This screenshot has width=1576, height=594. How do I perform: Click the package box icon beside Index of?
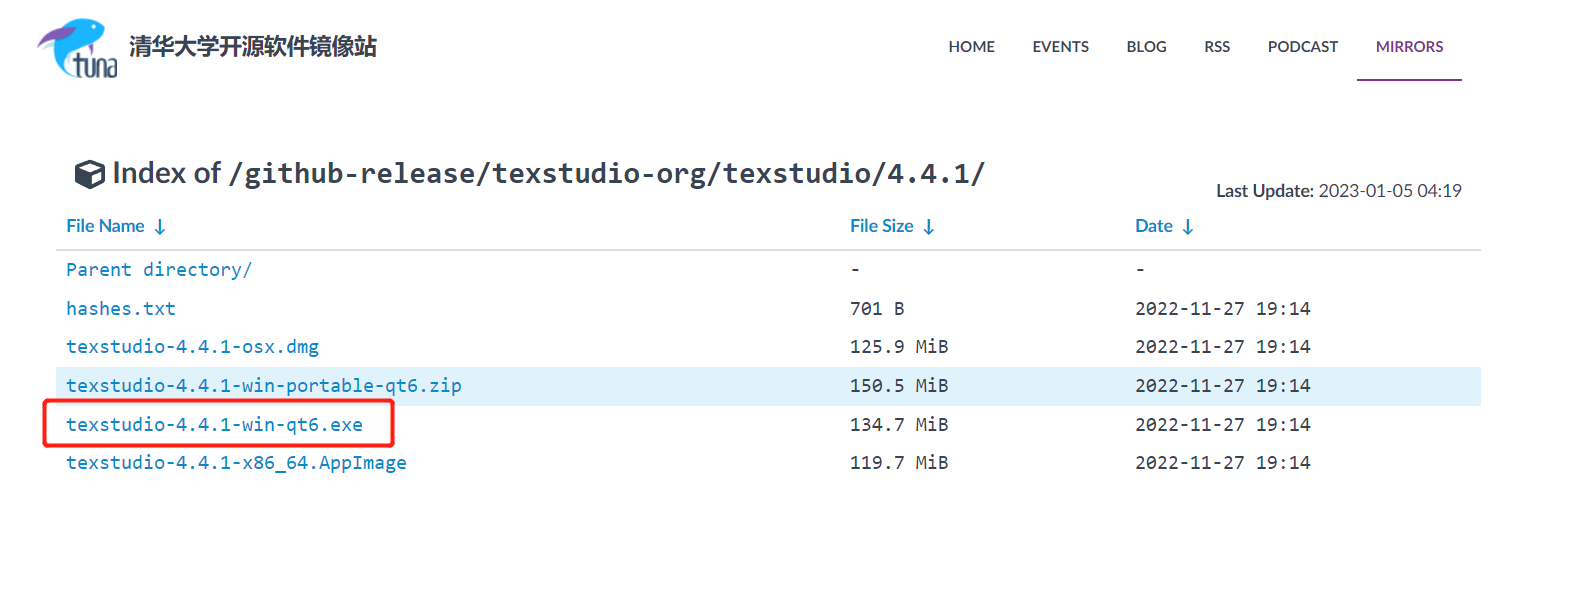click(89, 174)
